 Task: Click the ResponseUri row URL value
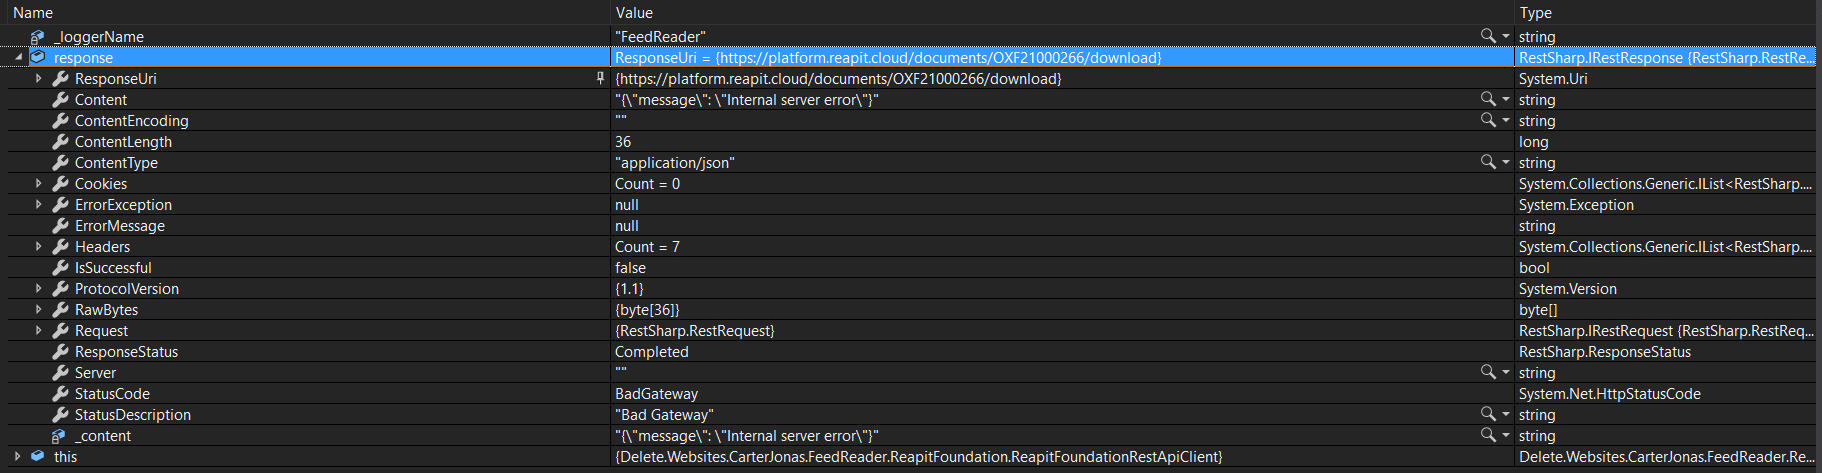click(838, 78)
